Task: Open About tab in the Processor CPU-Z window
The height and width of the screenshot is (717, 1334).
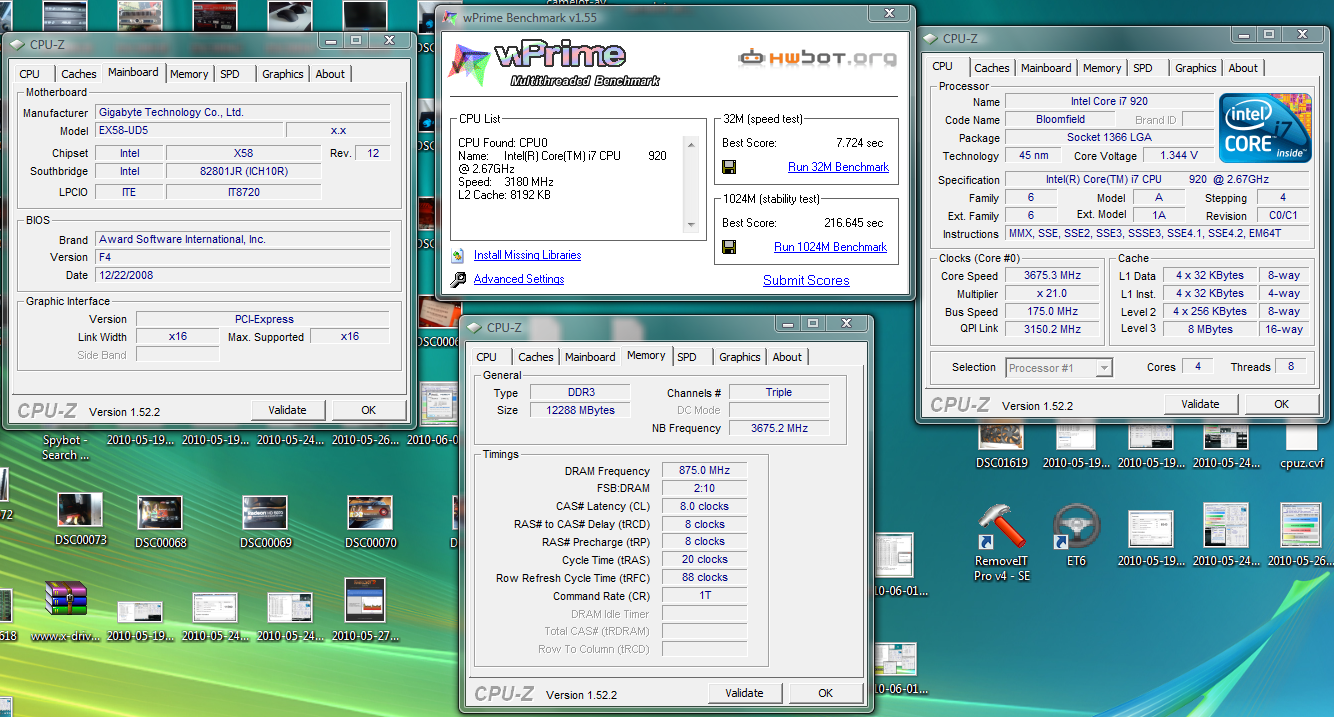Action: pos(1243,68)
